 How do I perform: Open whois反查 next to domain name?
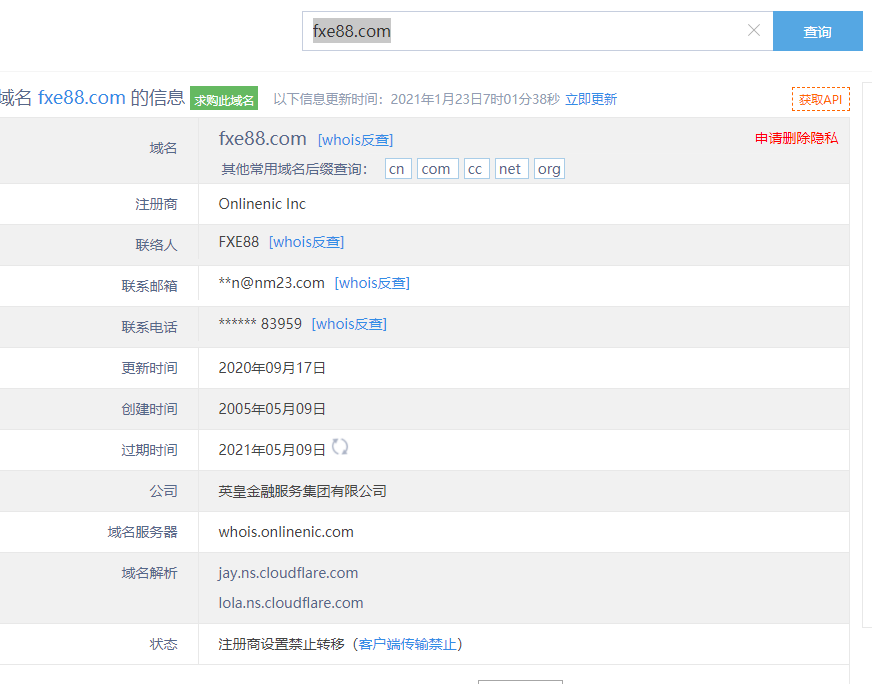[x=355, y=140]
